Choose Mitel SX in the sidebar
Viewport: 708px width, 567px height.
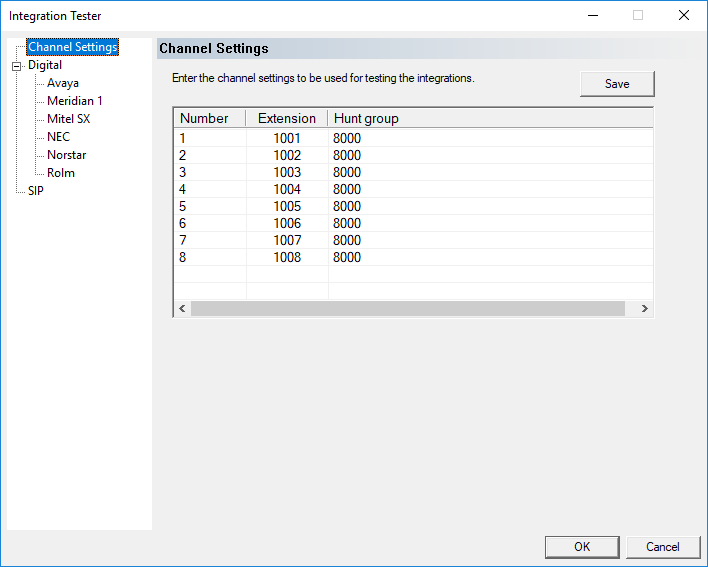(x=68, y=119)
